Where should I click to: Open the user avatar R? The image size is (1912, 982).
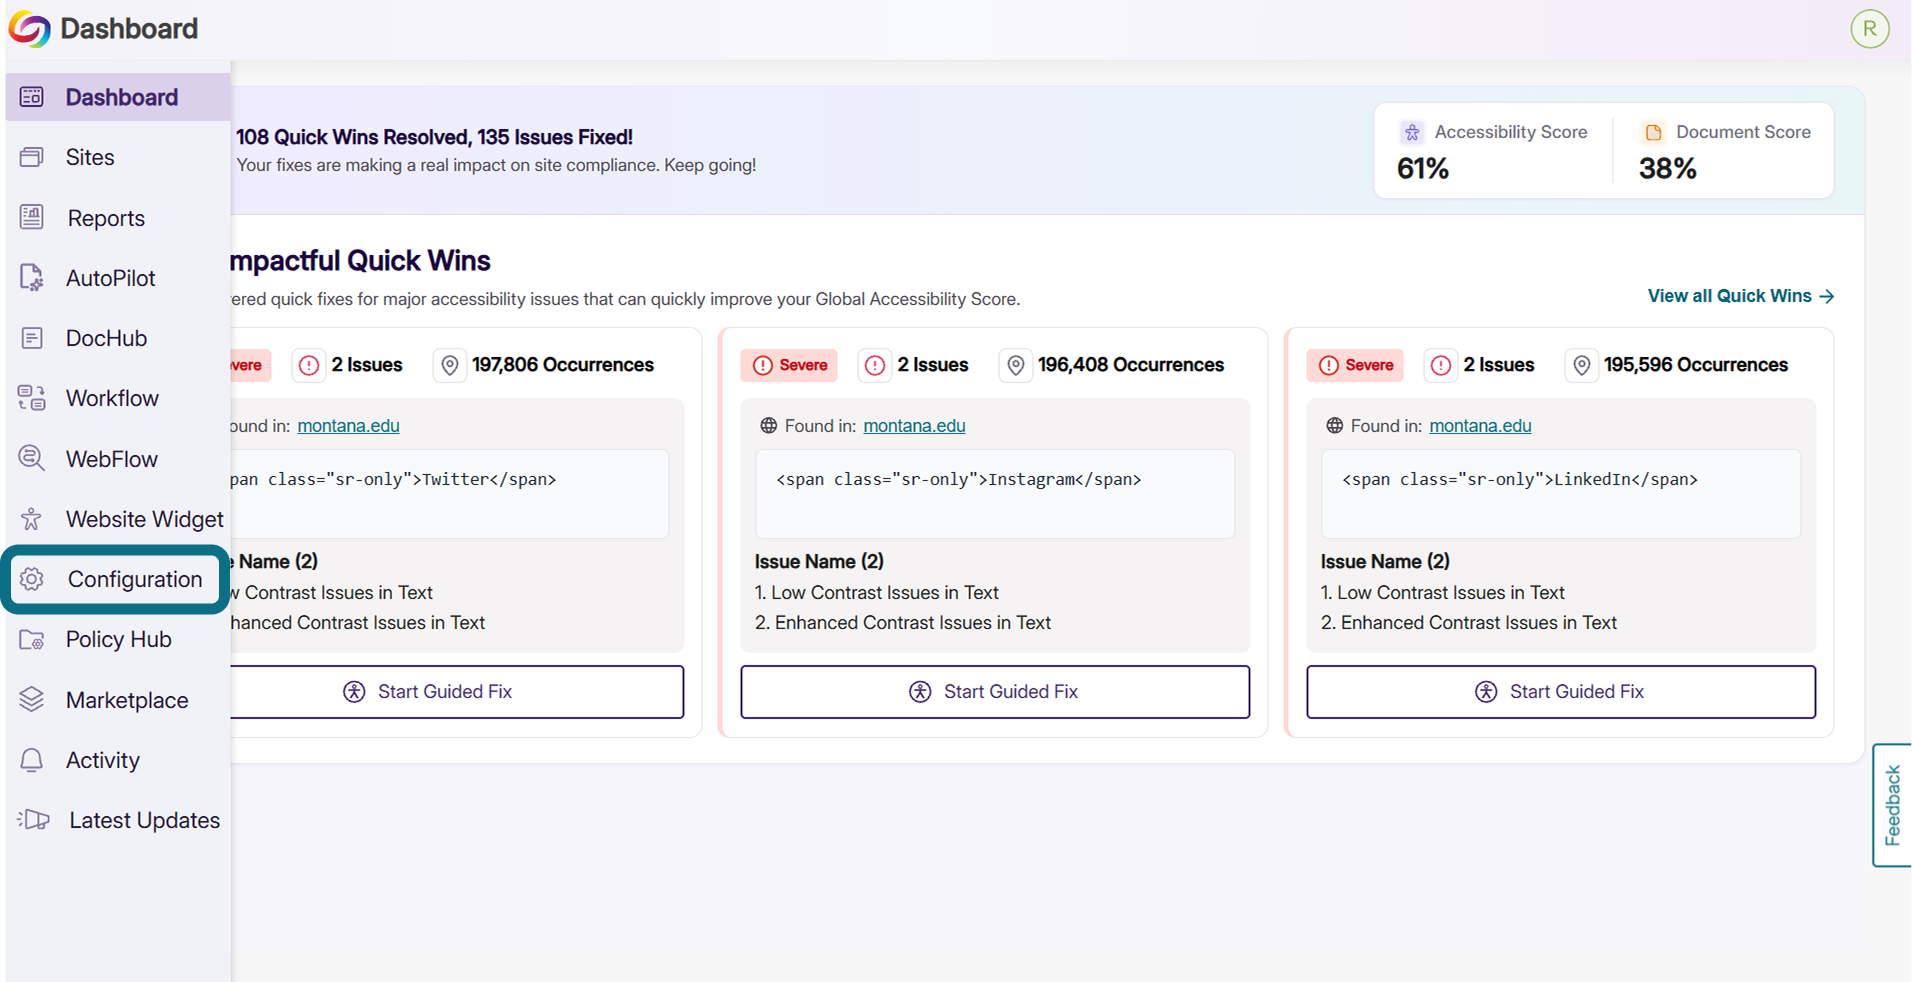[x=1870, y=29]
